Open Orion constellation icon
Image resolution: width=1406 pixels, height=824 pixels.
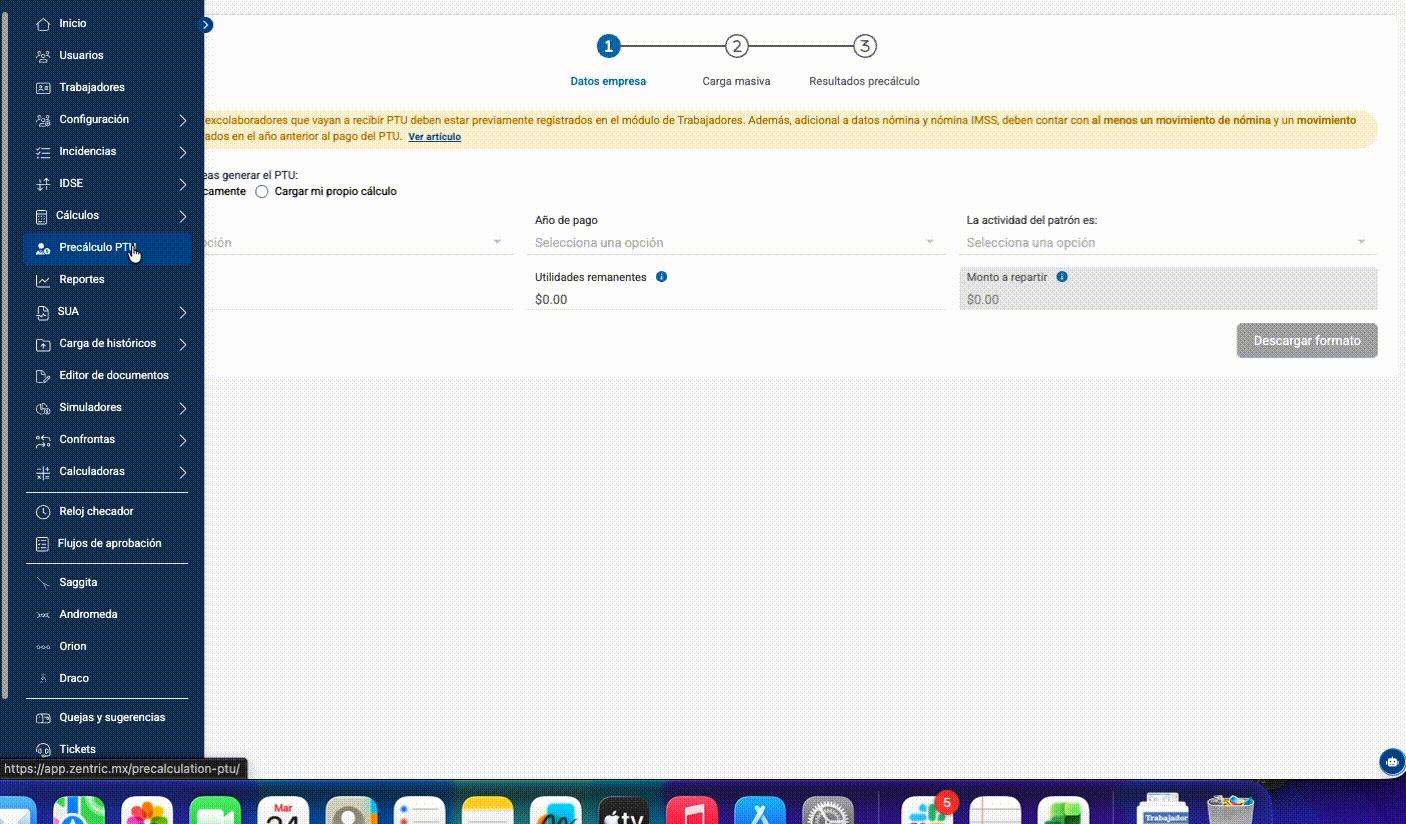(42, 646)
